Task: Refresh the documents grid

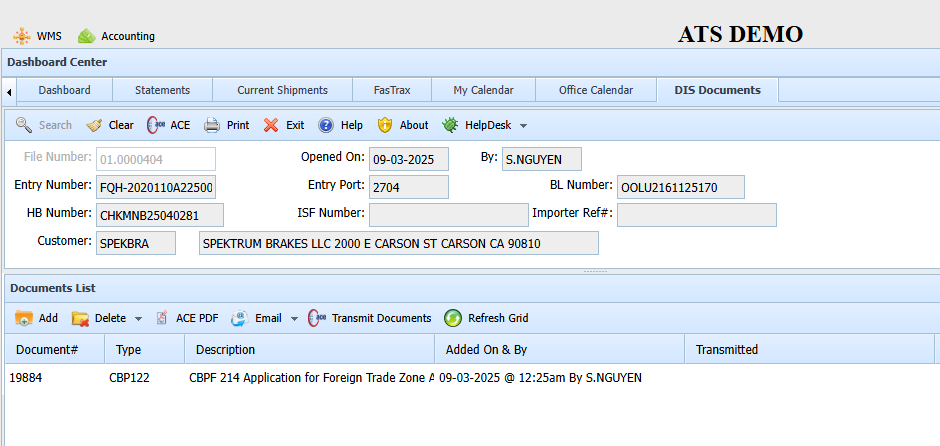Action: point(453,318)
